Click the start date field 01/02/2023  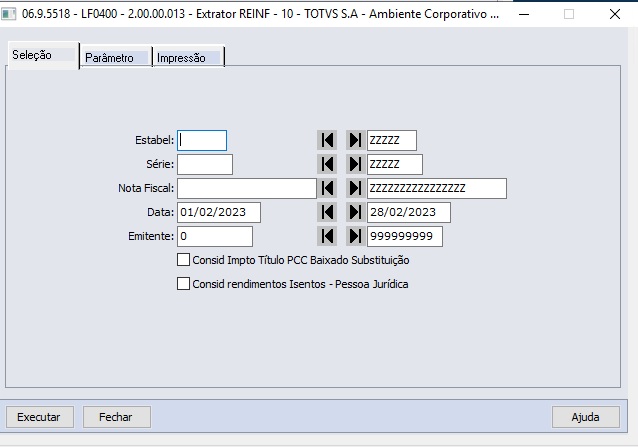point(219,212)
